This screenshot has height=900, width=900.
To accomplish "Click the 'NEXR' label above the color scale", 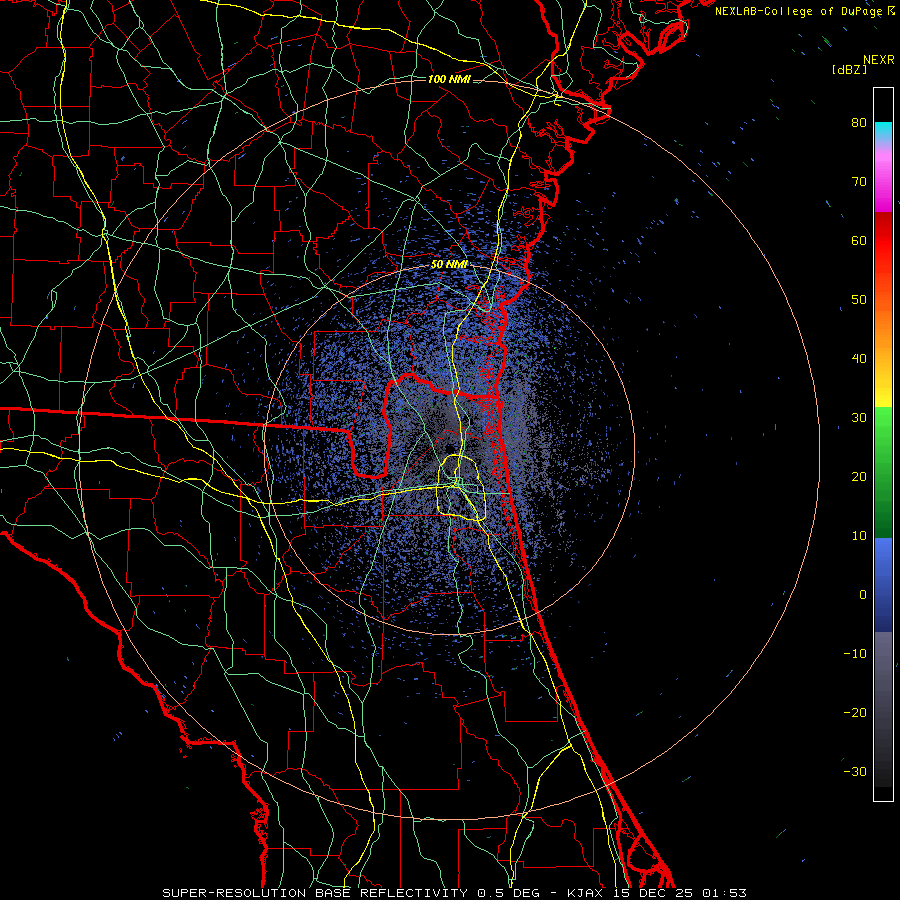I will tap(878, 60).
